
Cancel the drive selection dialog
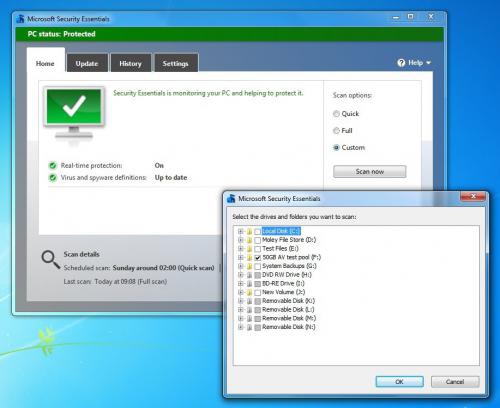455,382
